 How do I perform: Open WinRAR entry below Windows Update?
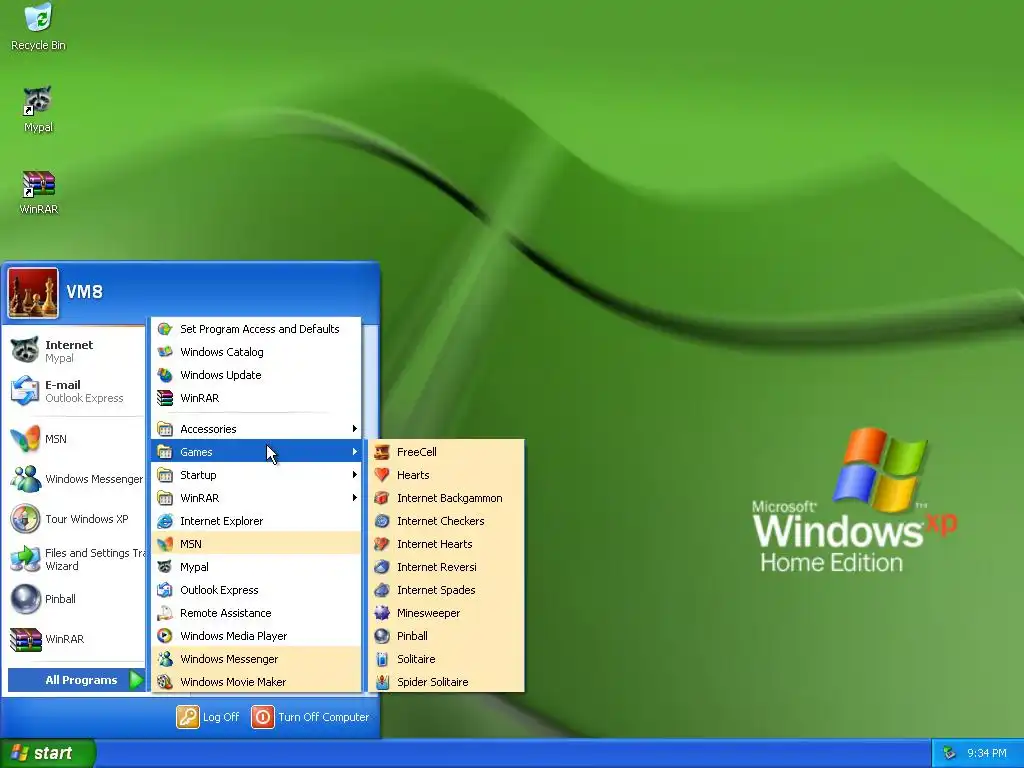(x=256, y=398)
